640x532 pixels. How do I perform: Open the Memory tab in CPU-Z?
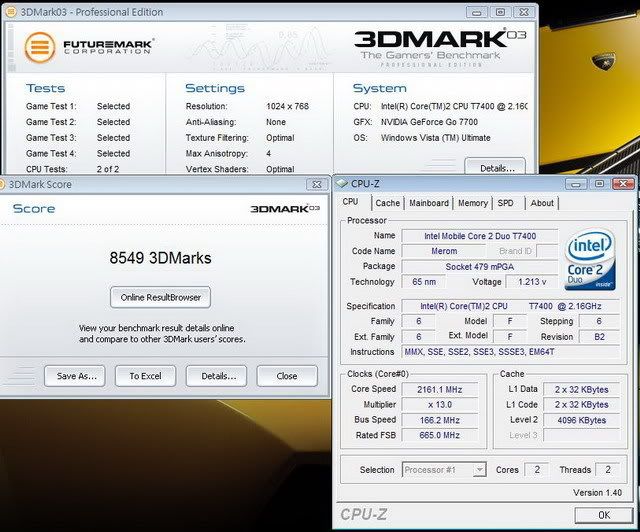[x=473, y=203]
